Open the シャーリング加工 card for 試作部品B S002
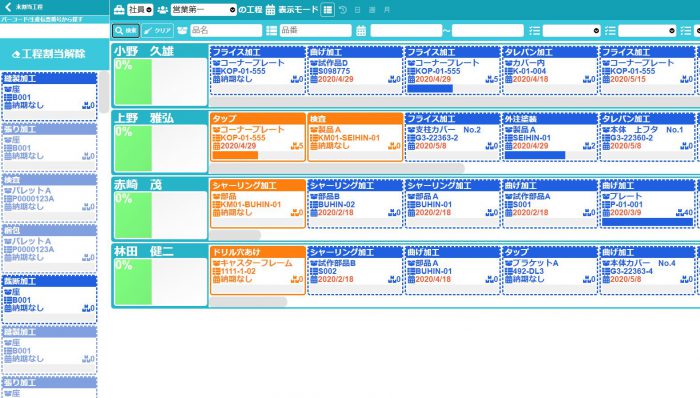The image size is (700, 398). [355, 270]
